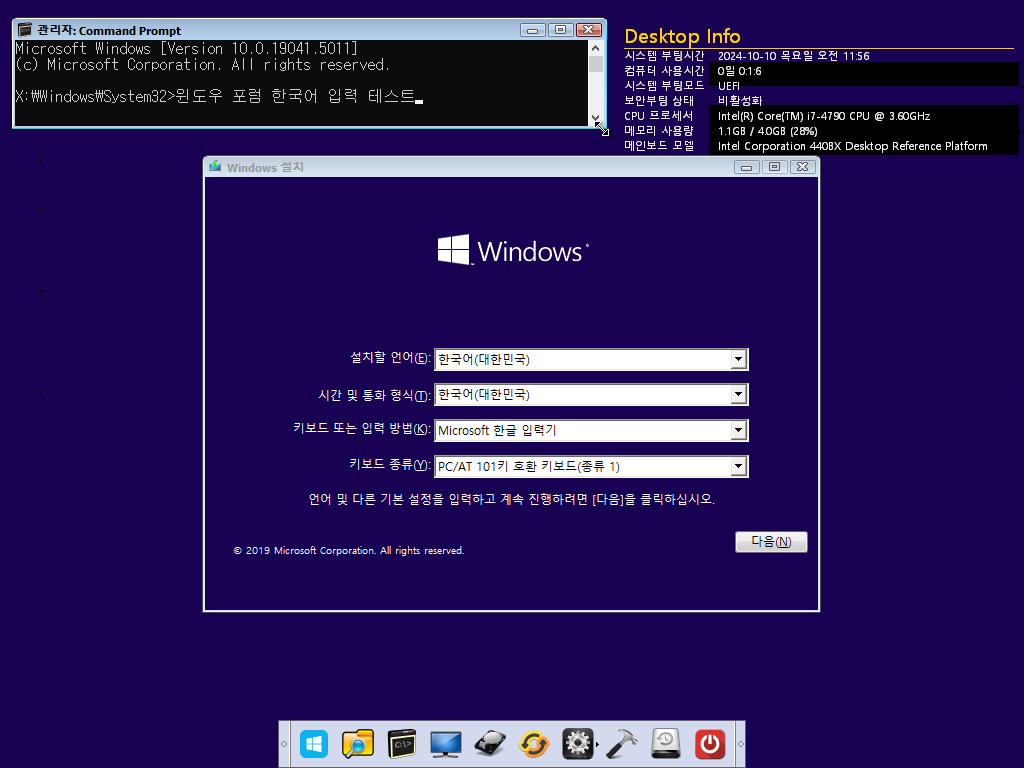
Task: Launch the command prompt dock icon
Action: (402, 744)
